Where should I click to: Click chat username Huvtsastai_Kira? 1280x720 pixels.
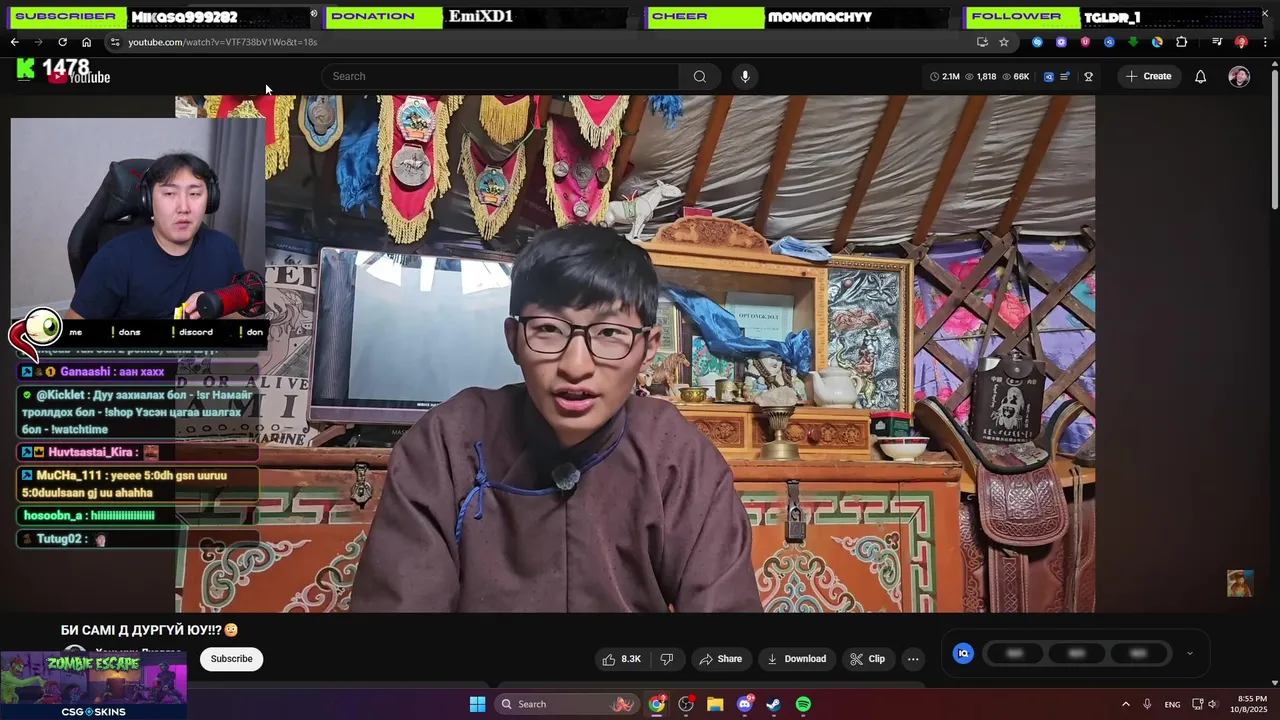[x=90, y=452]
